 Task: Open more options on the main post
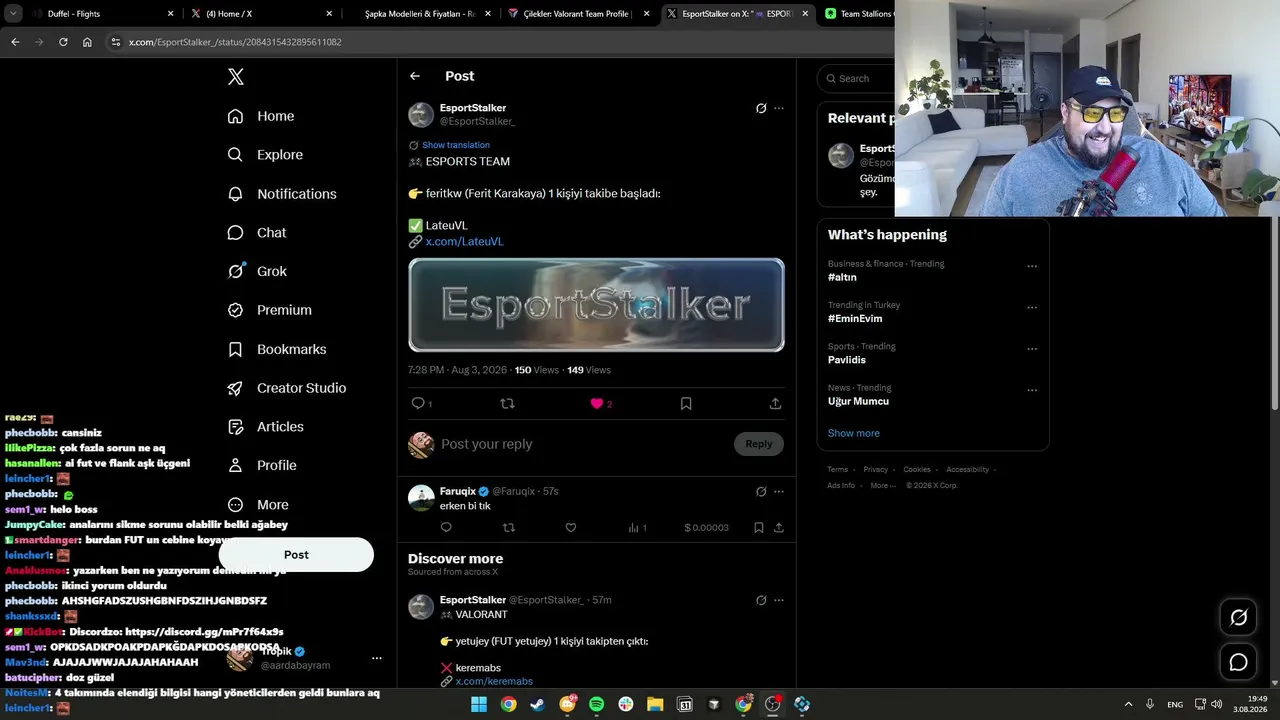(x=779, y=108)
